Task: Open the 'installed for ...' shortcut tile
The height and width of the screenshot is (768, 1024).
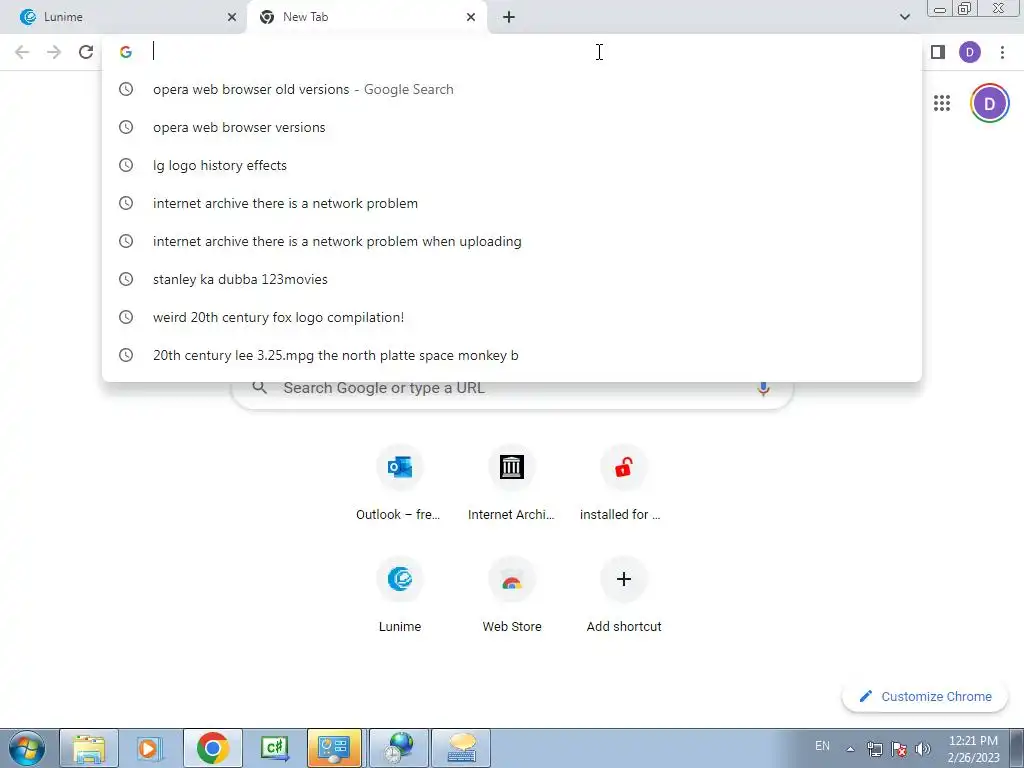Action: click(623, 483)
